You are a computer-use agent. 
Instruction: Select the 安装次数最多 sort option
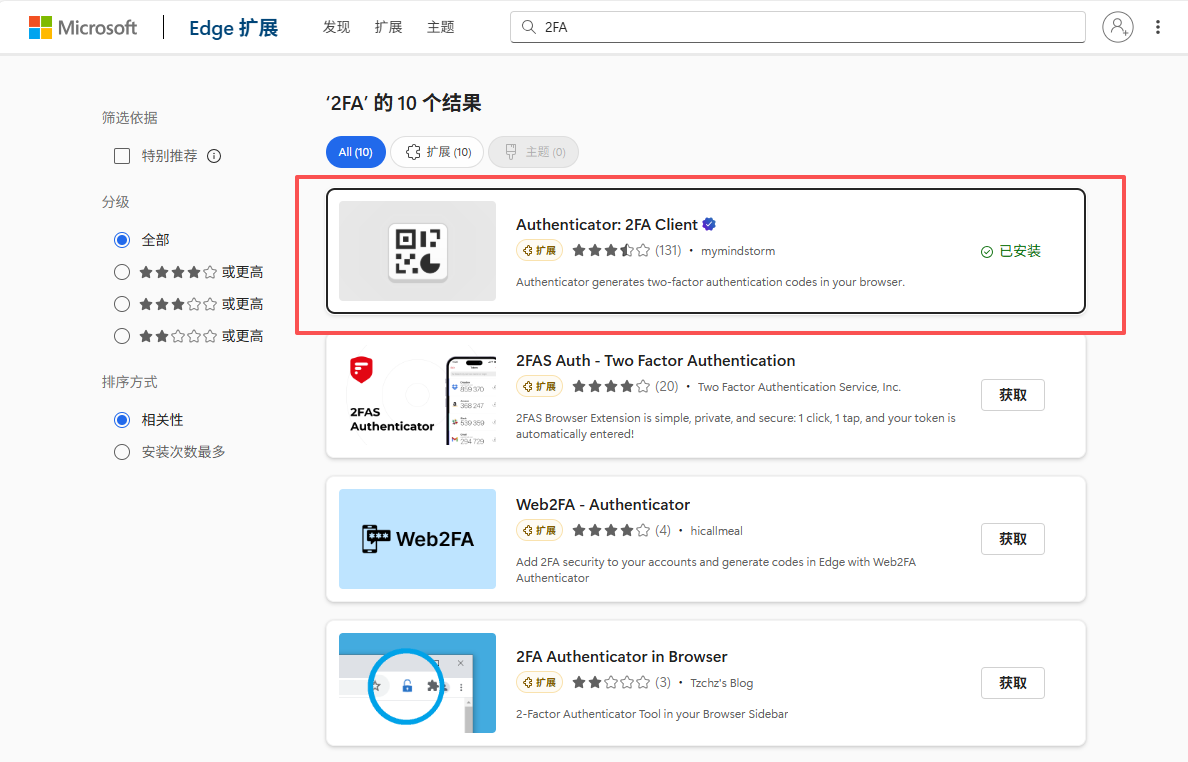click(x=122, y=452)
